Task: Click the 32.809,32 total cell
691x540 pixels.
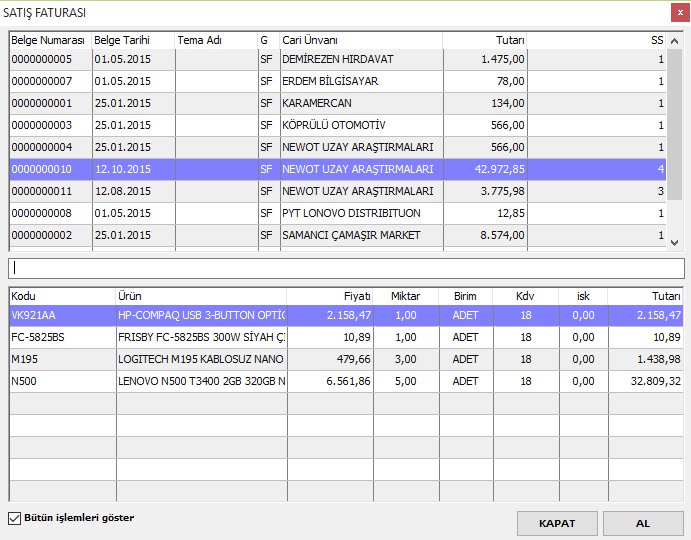Action: pyautogui.click(x=645, y=382)
